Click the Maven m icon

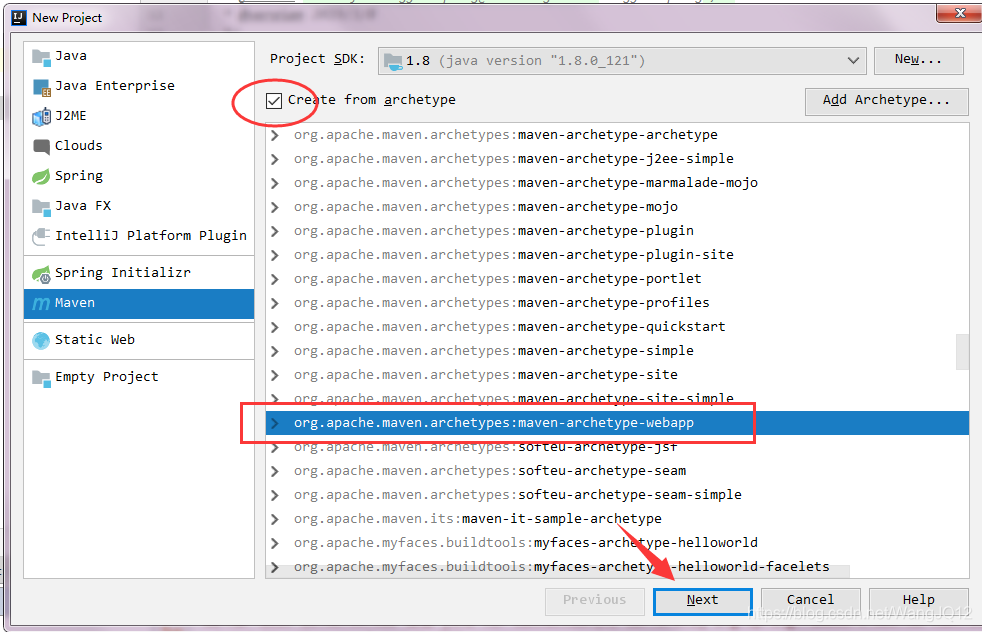pos(41,304)
